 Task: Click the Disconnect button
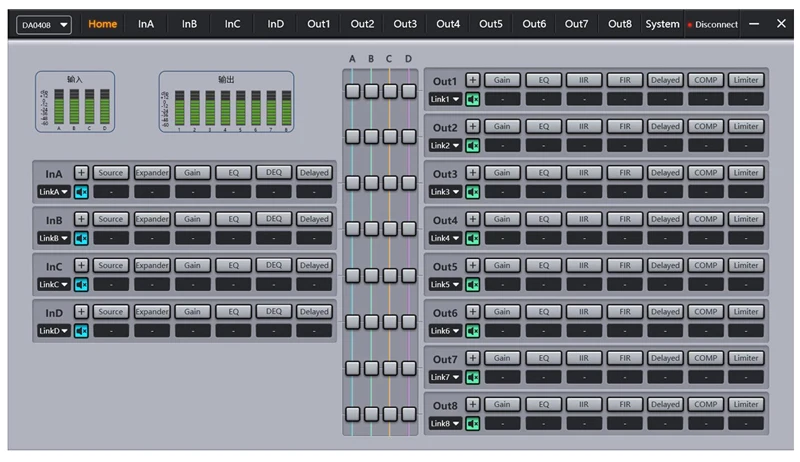[713, 24]
